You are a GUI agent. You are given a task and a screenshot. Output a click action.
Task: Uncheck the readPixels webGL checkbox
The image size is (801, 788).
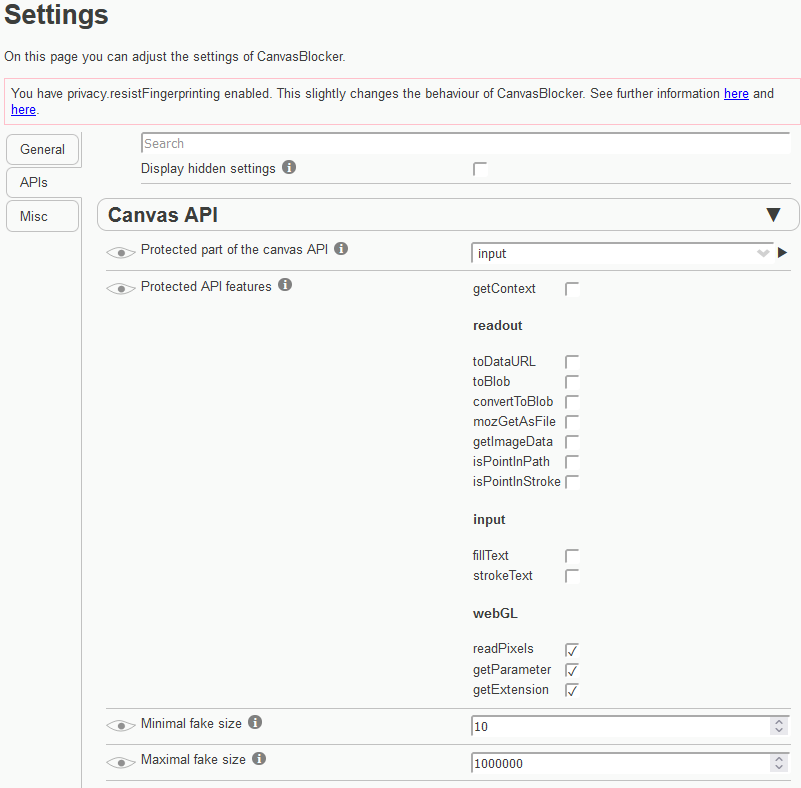pyautogui.click(x=571, y=649)
